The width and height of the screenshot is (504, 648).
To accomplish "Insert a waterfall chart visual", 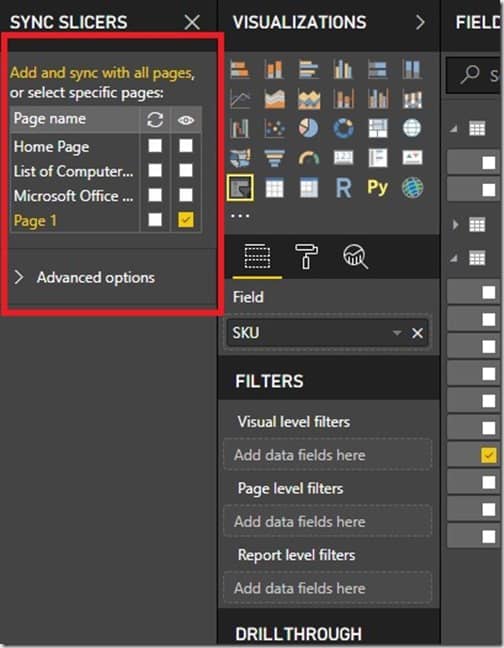I will [240, 129].
